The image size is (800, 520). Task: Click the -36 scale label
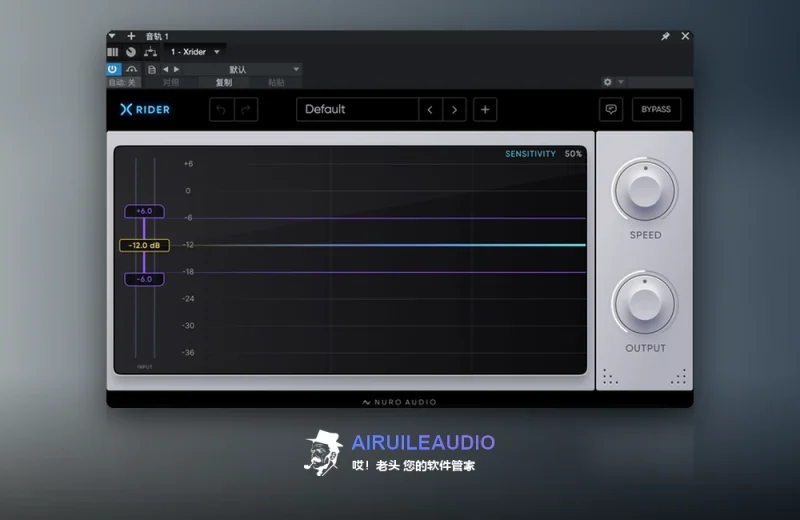click(188, 353)
